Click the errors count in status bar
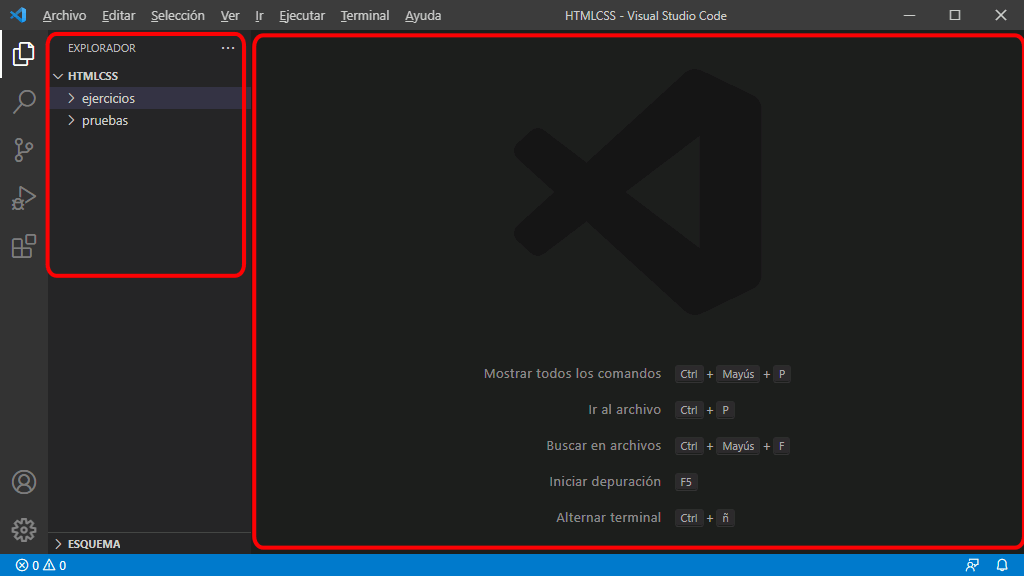Image resolution: width=1024 pixels, height=576 pixels. pos(27,566)
